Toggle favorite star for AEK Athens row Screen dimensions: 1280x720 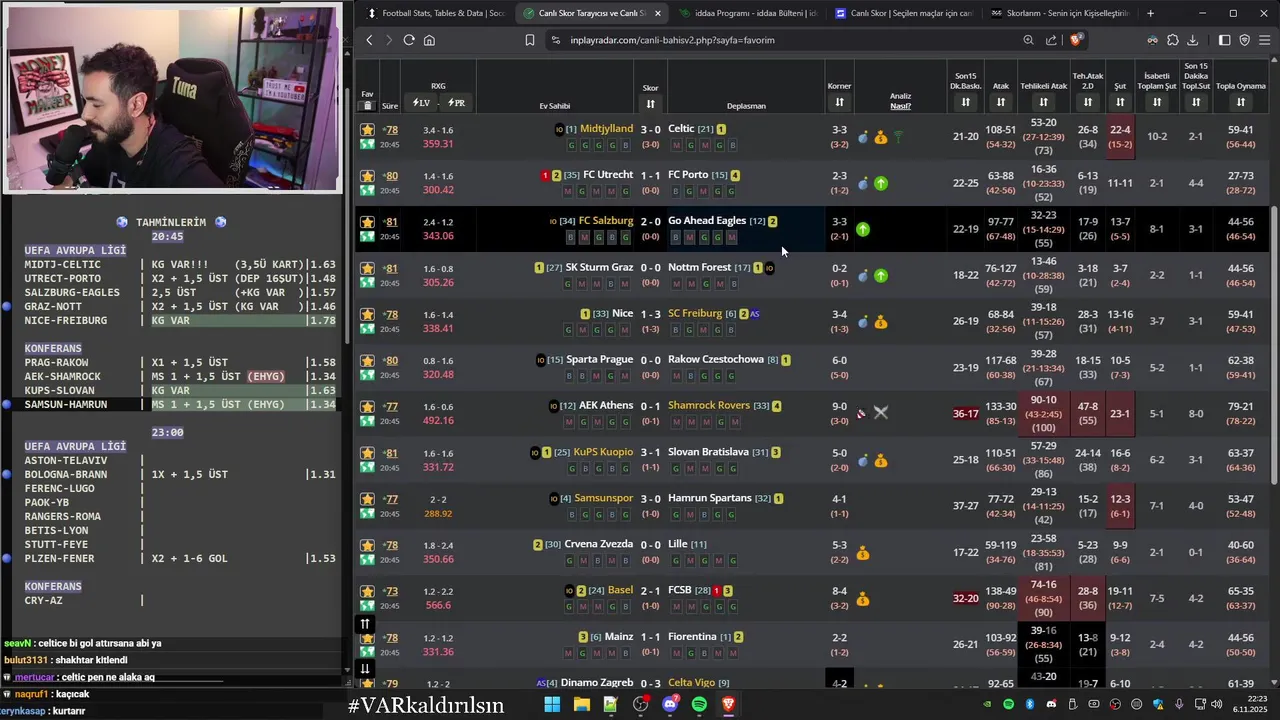[367, 407]
